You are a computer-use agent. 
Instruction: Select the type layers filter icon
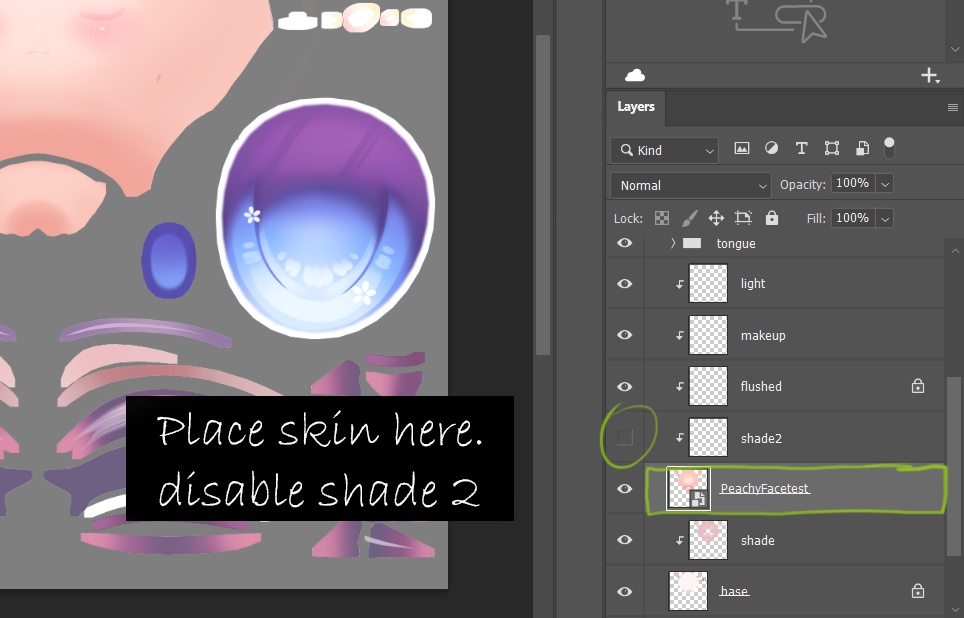tap(801, 148)
